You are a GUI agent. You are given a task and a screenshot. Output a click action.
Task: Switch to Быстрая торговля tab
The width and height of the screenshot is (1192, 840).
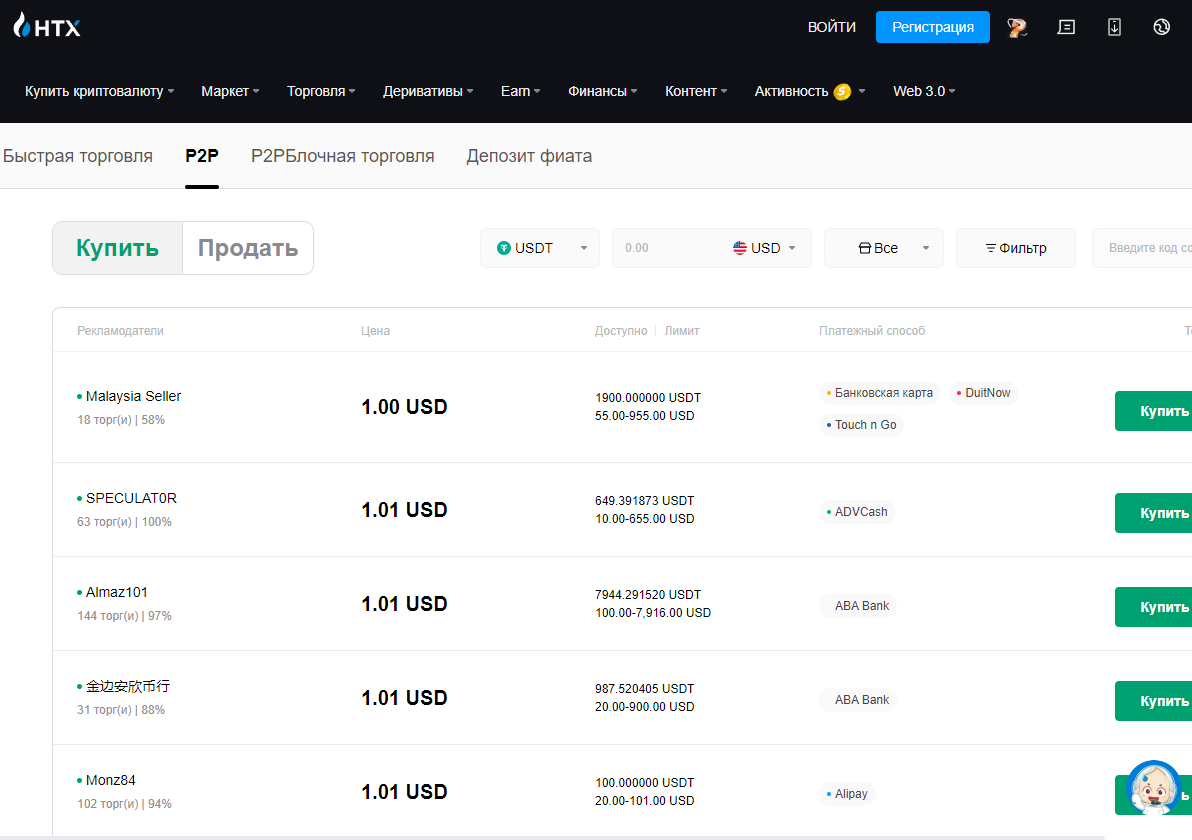[78, 156]
